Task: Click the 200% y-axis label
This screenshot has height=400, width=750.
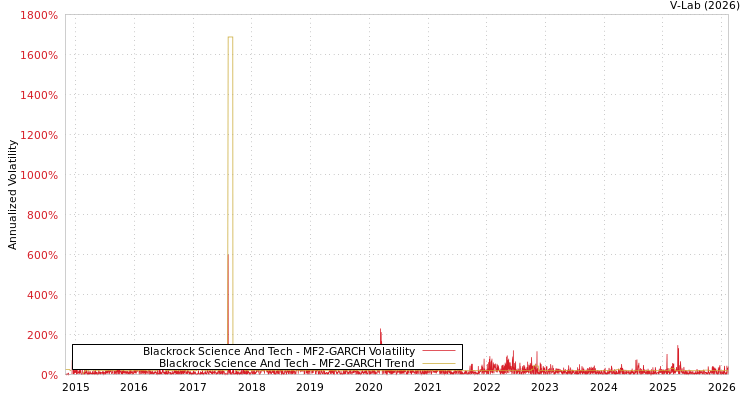Action: pyautogui.click(x=43, y=335)
